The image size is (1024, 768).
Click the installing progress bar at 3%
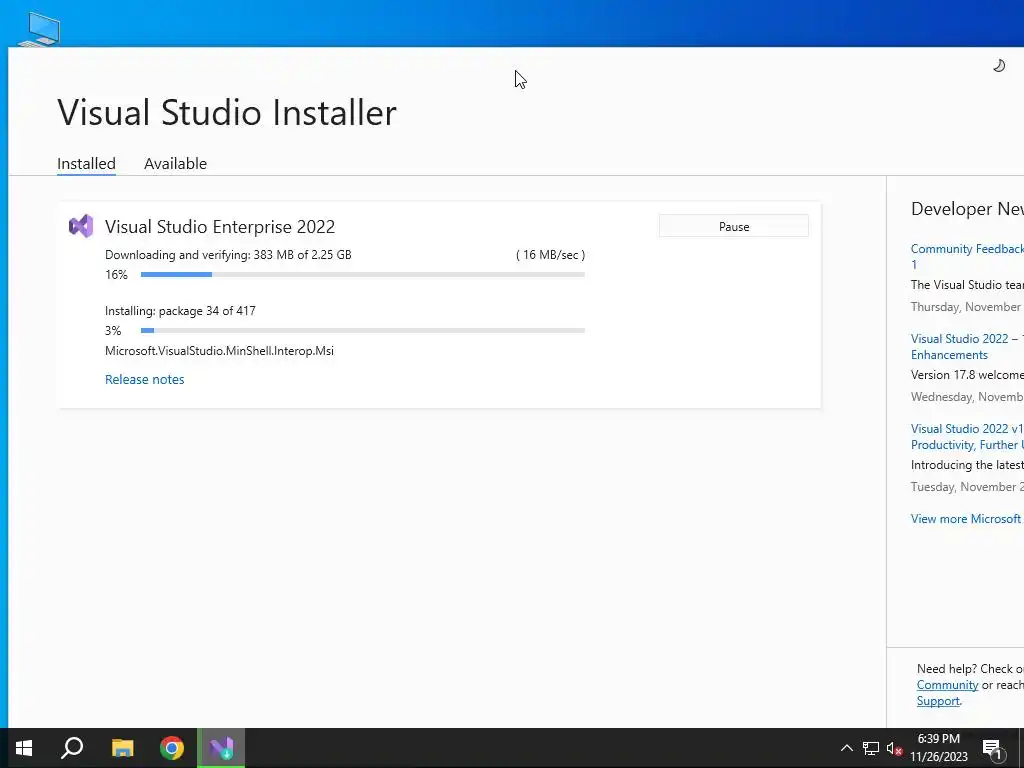point(362,330)
